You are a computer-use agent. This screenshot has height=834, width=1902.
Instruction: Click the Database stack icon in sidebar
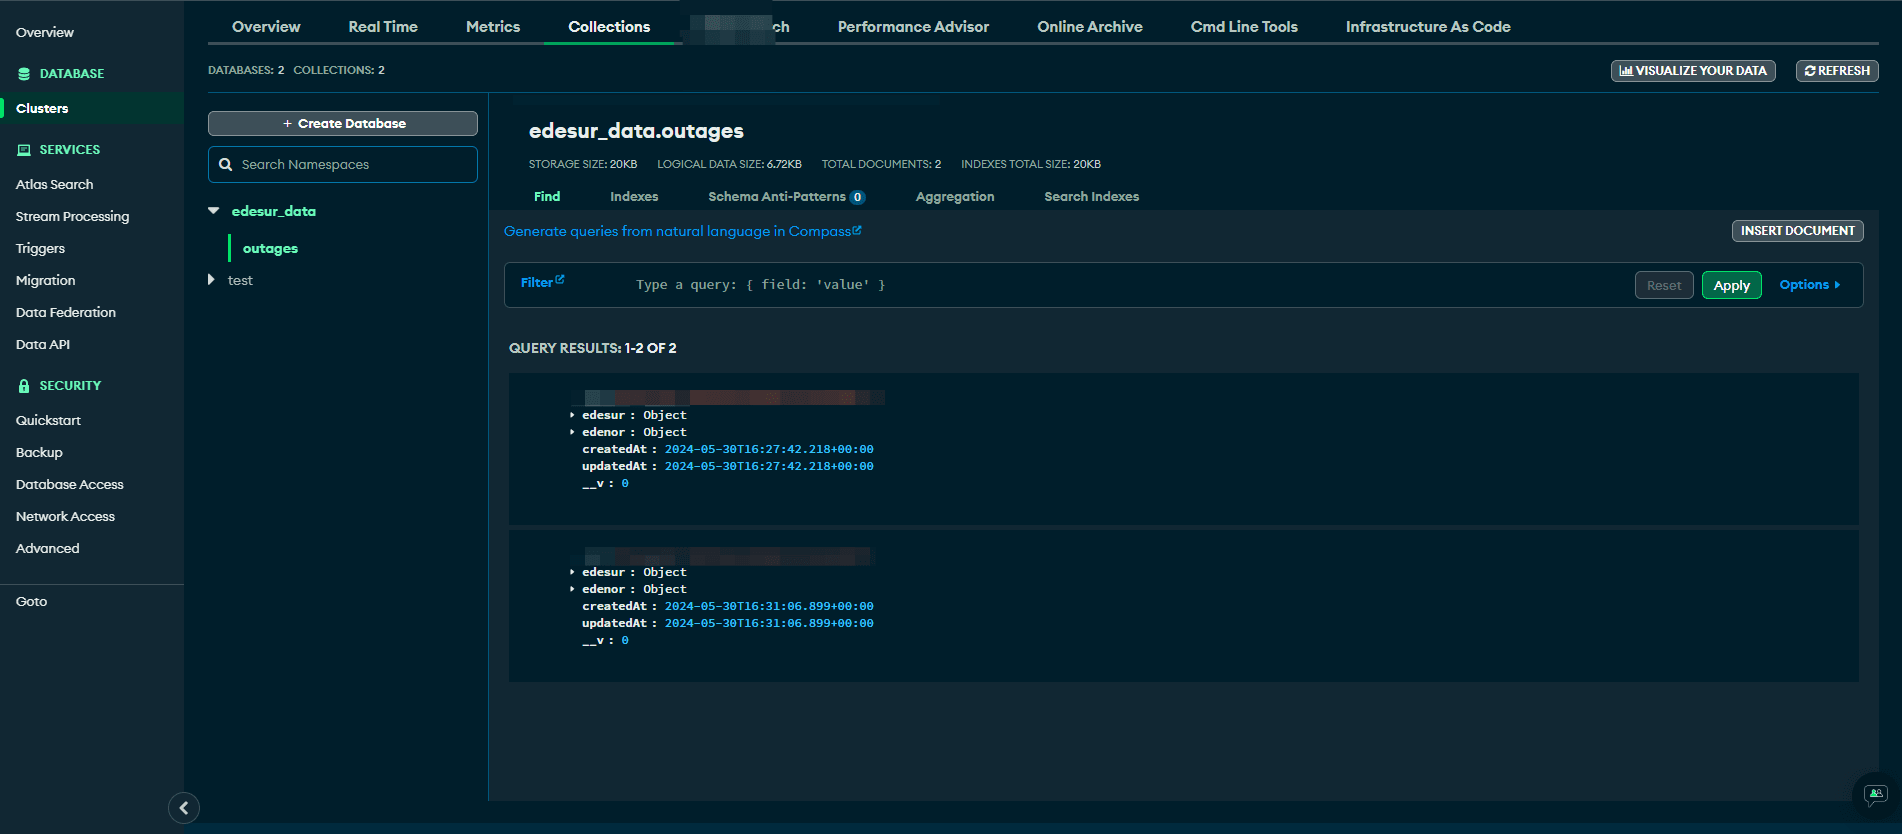24,74
